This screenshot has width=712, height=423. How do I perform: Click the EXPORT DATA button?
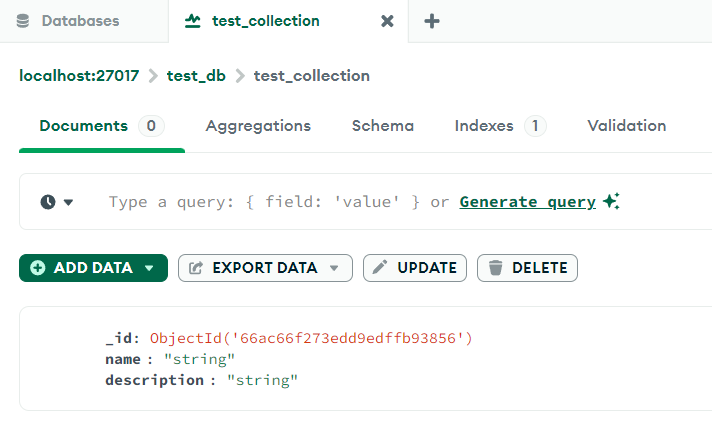tap(265, 268)
